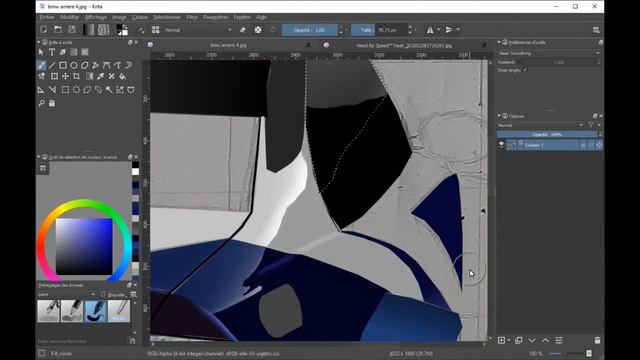Select the Fill bucket tool
Viewport: 640px width, 360px height.
pyautogui.click(x=122, y=76)
